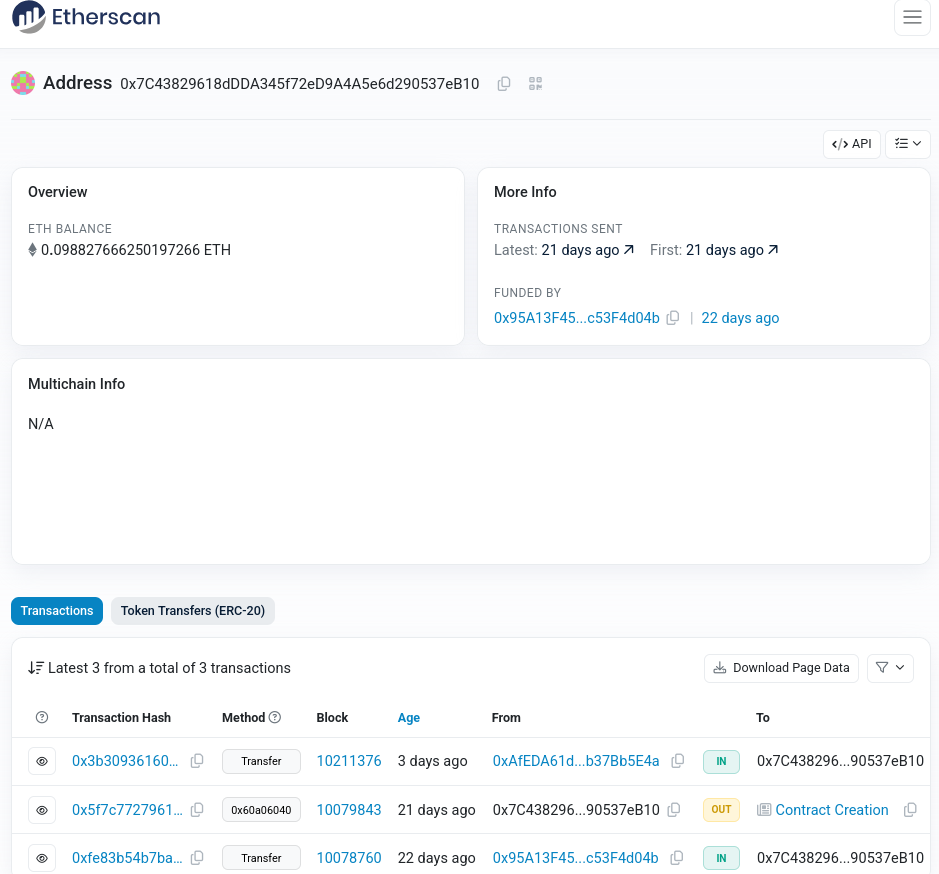The height and width of the screenshot is (874, 939).
Task: Switch to Token Transfers (ERC-20) tab
Action: 193,611
